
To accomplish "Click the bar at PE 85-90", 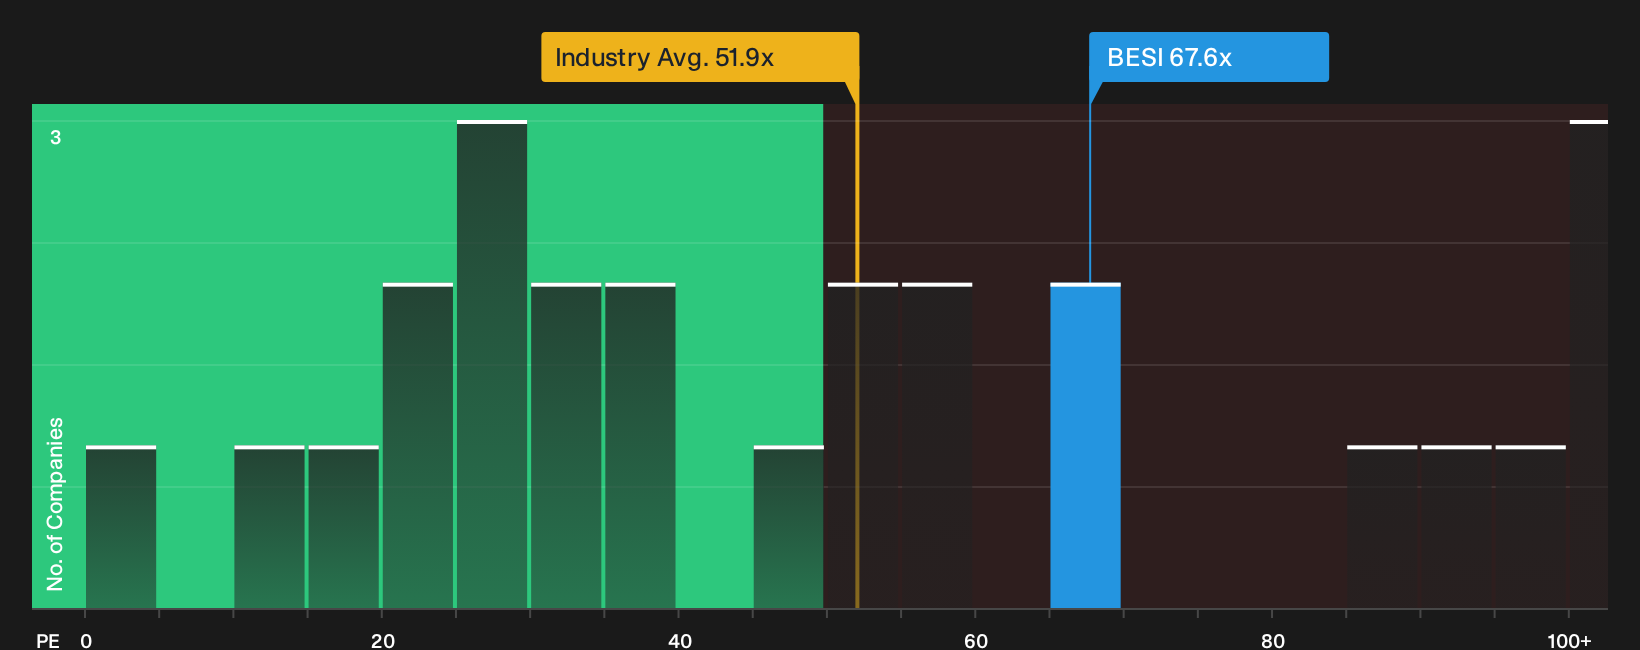I will click(x=1382, y=527).
